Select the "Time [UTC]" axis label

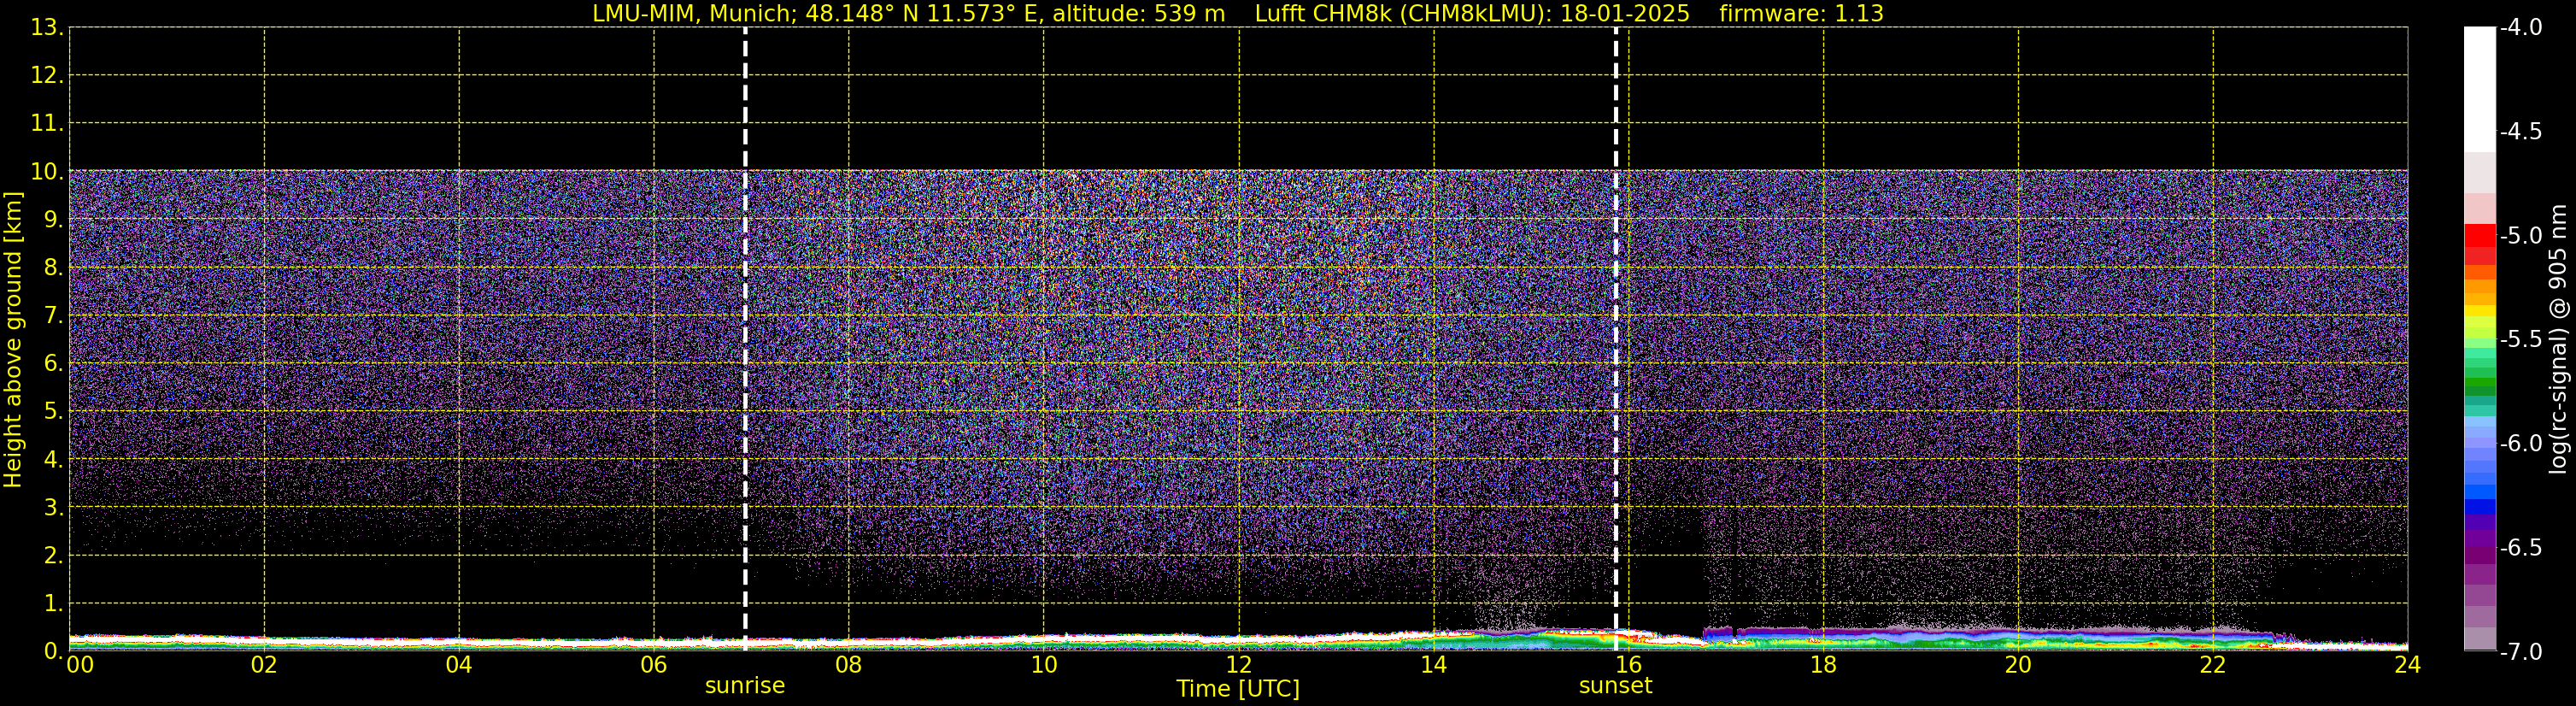pyautogui.click(x=1238, y=689)
